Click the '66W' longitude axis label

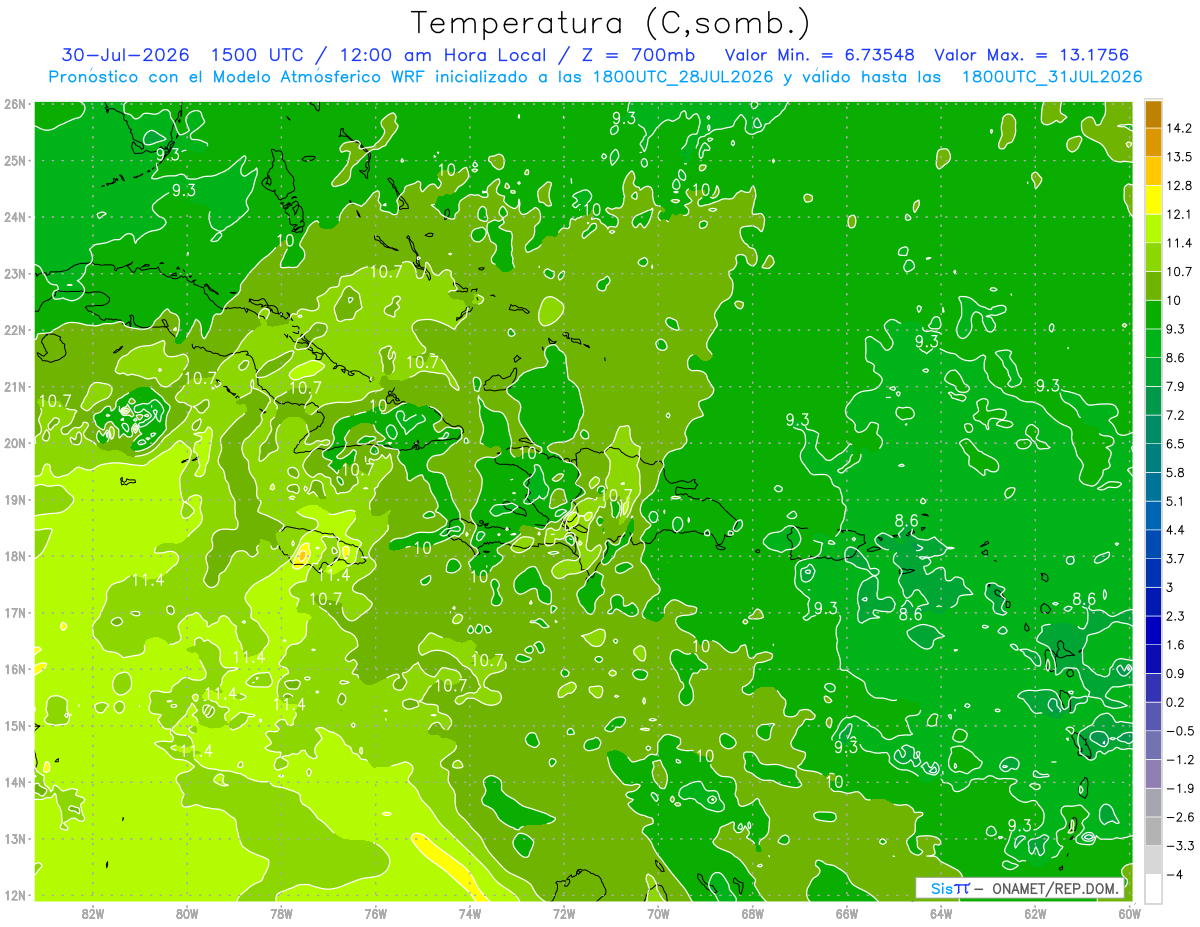[x=847, y=913]
